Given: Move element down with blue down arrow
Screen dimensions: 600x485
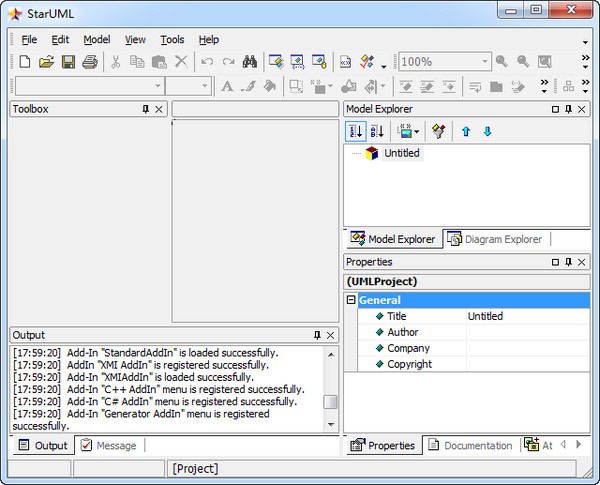Looking at the screenshot, I should (487, 131).
